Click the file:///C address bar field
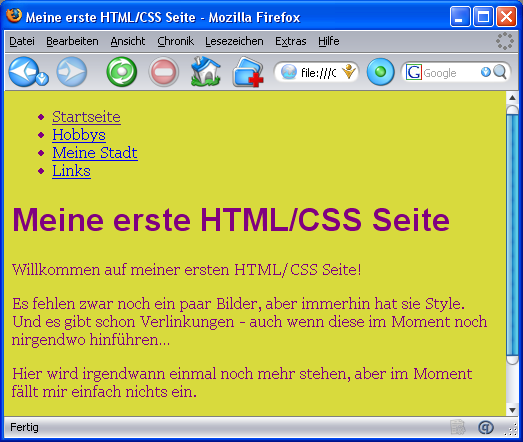 tap(318, 72)
